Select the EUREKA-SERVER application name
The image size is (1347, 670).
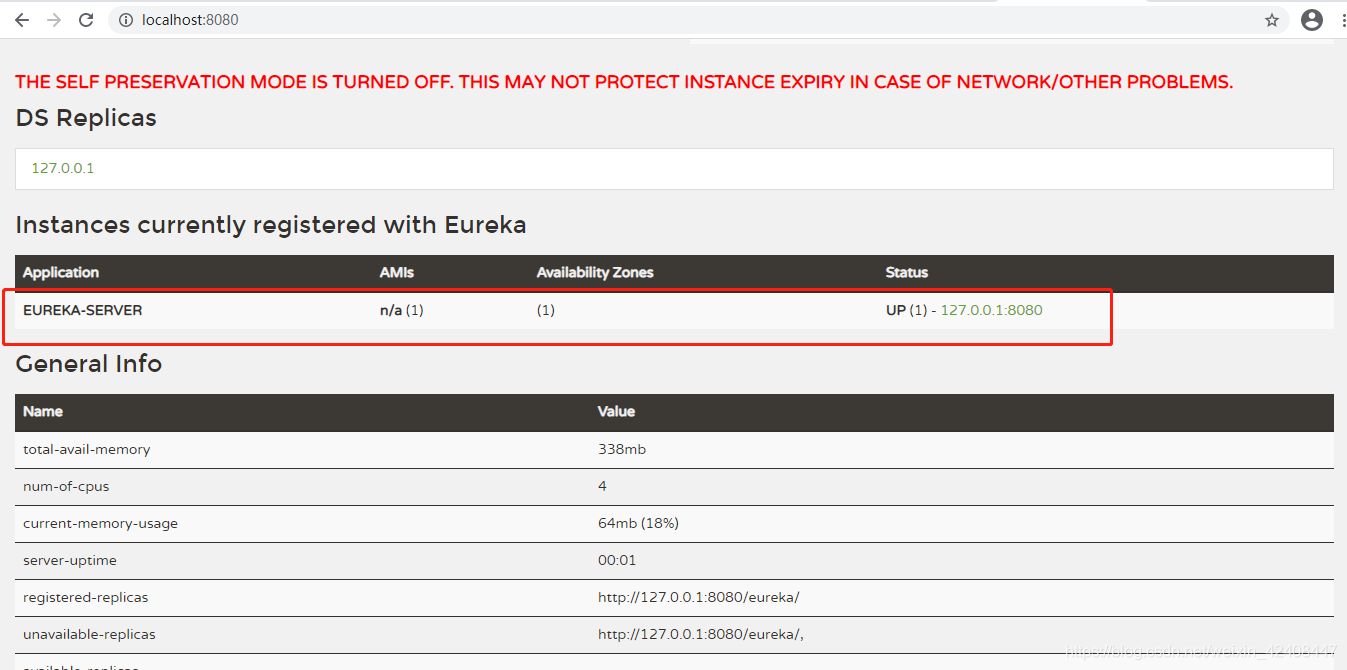[x=83, y=310]
